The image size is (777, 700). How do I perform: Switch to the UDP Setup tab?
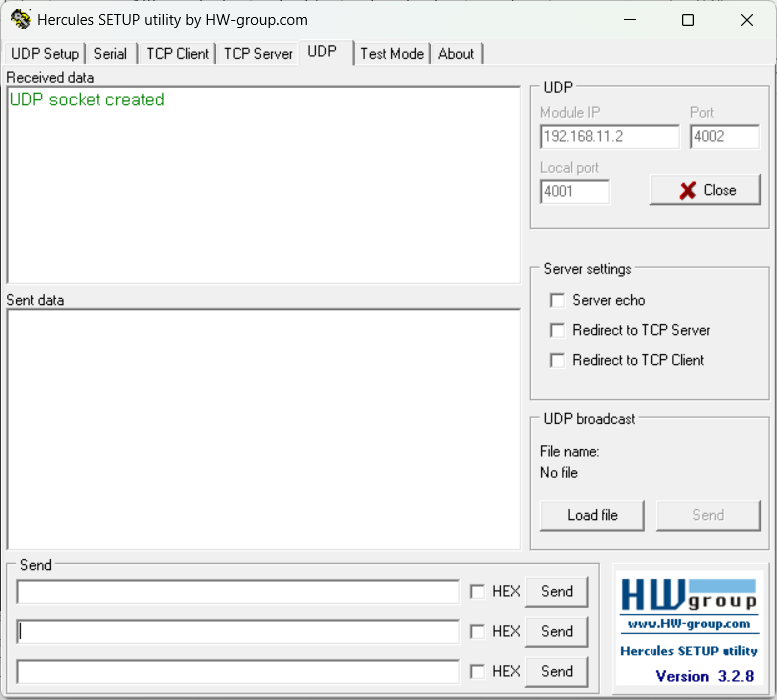point(45,54)
